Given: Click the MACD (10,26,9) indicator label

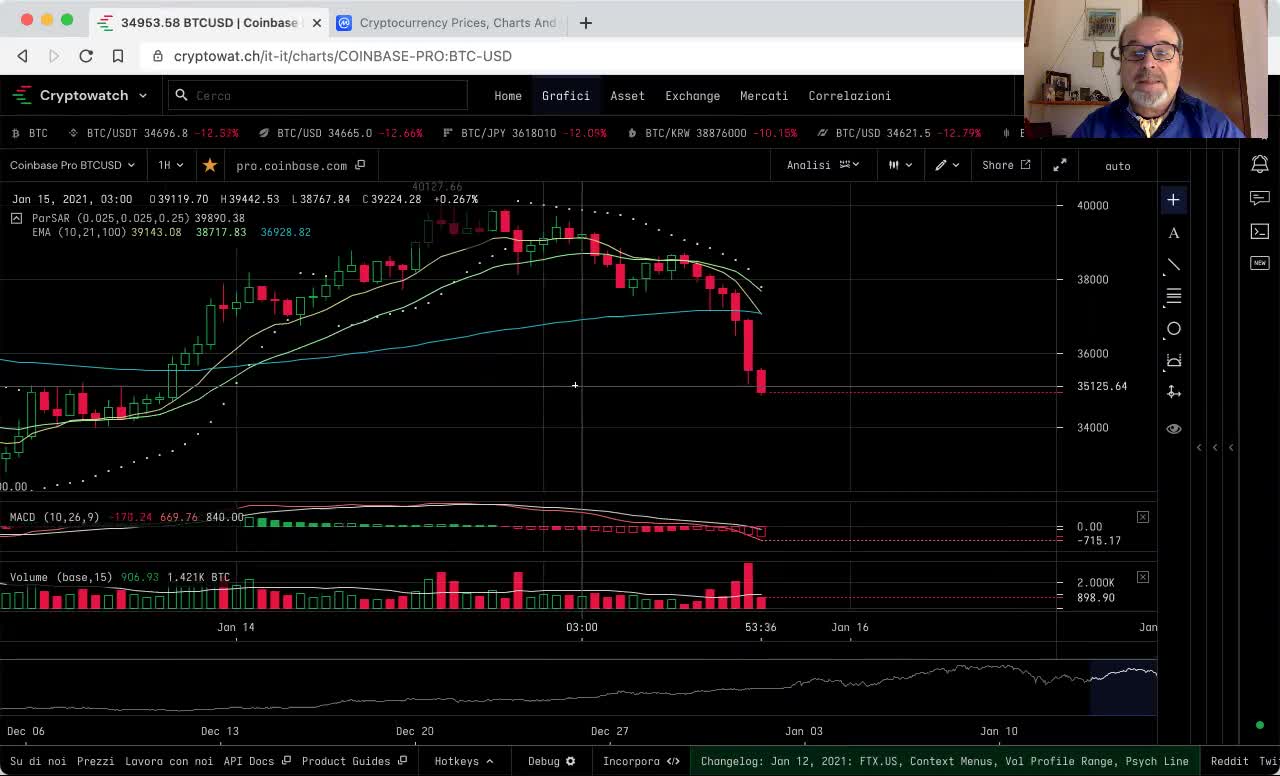Looking at the screenshot, I should click(54, 517).
